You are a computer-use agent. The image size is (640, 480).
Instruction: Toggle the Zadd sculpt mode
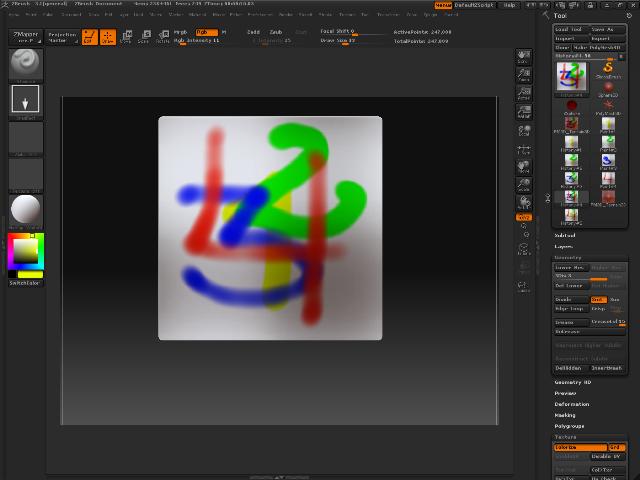[x=254, y=32]
